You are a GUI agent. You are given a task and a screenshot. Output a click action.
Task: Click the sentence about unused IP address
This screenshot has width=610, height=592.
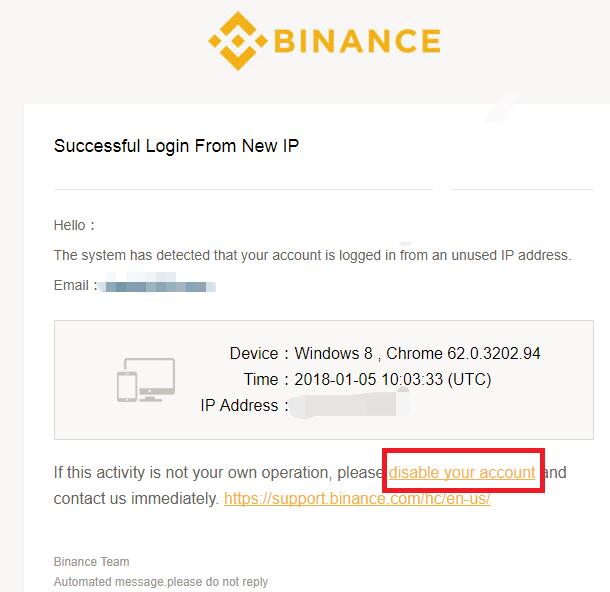click(312, 255)
